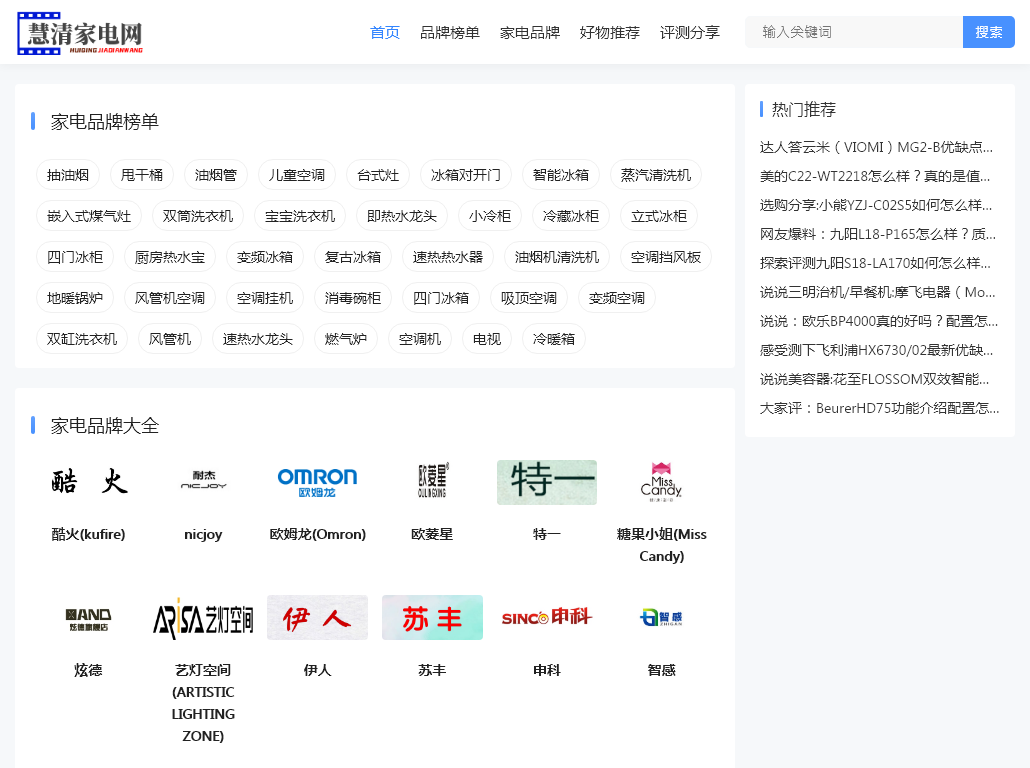Select the 即热水龙头 tag
The image size is (1030, 768).
coord(402,216)
